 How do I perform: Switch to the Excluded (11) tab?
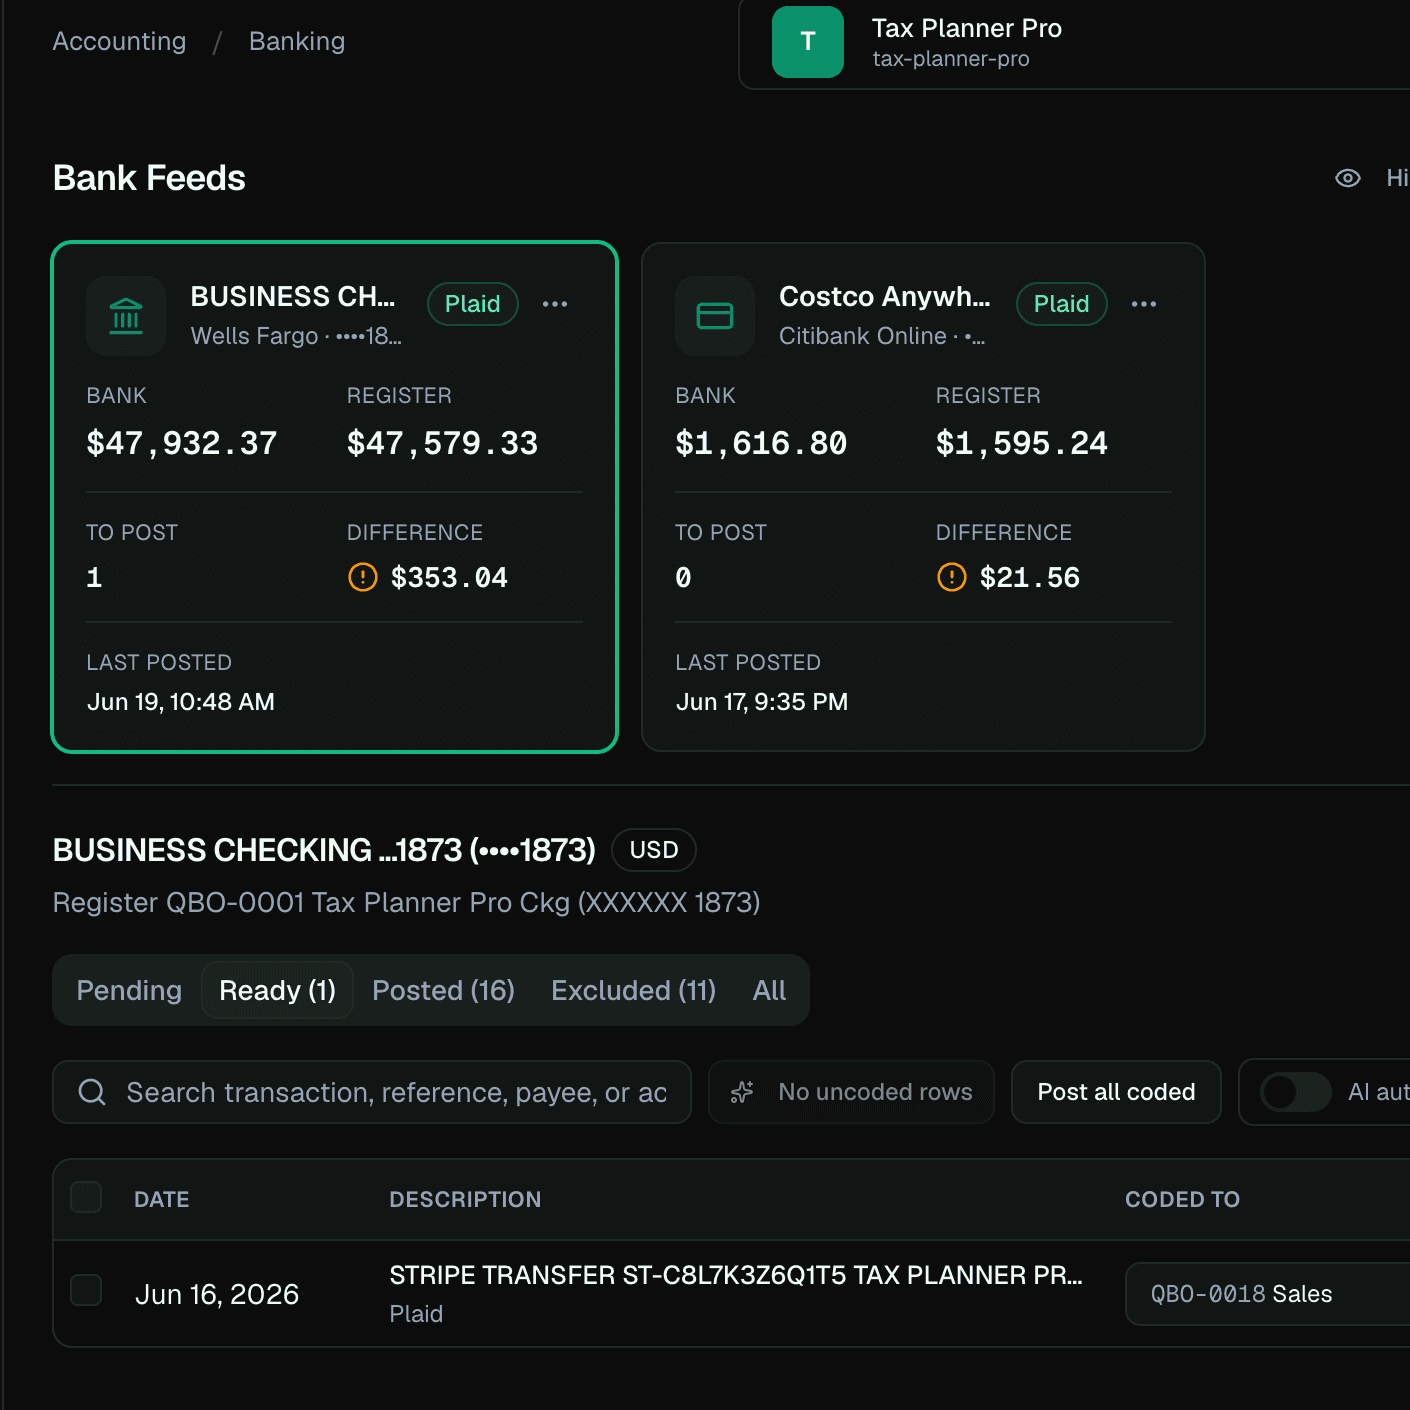coord(634,990)
